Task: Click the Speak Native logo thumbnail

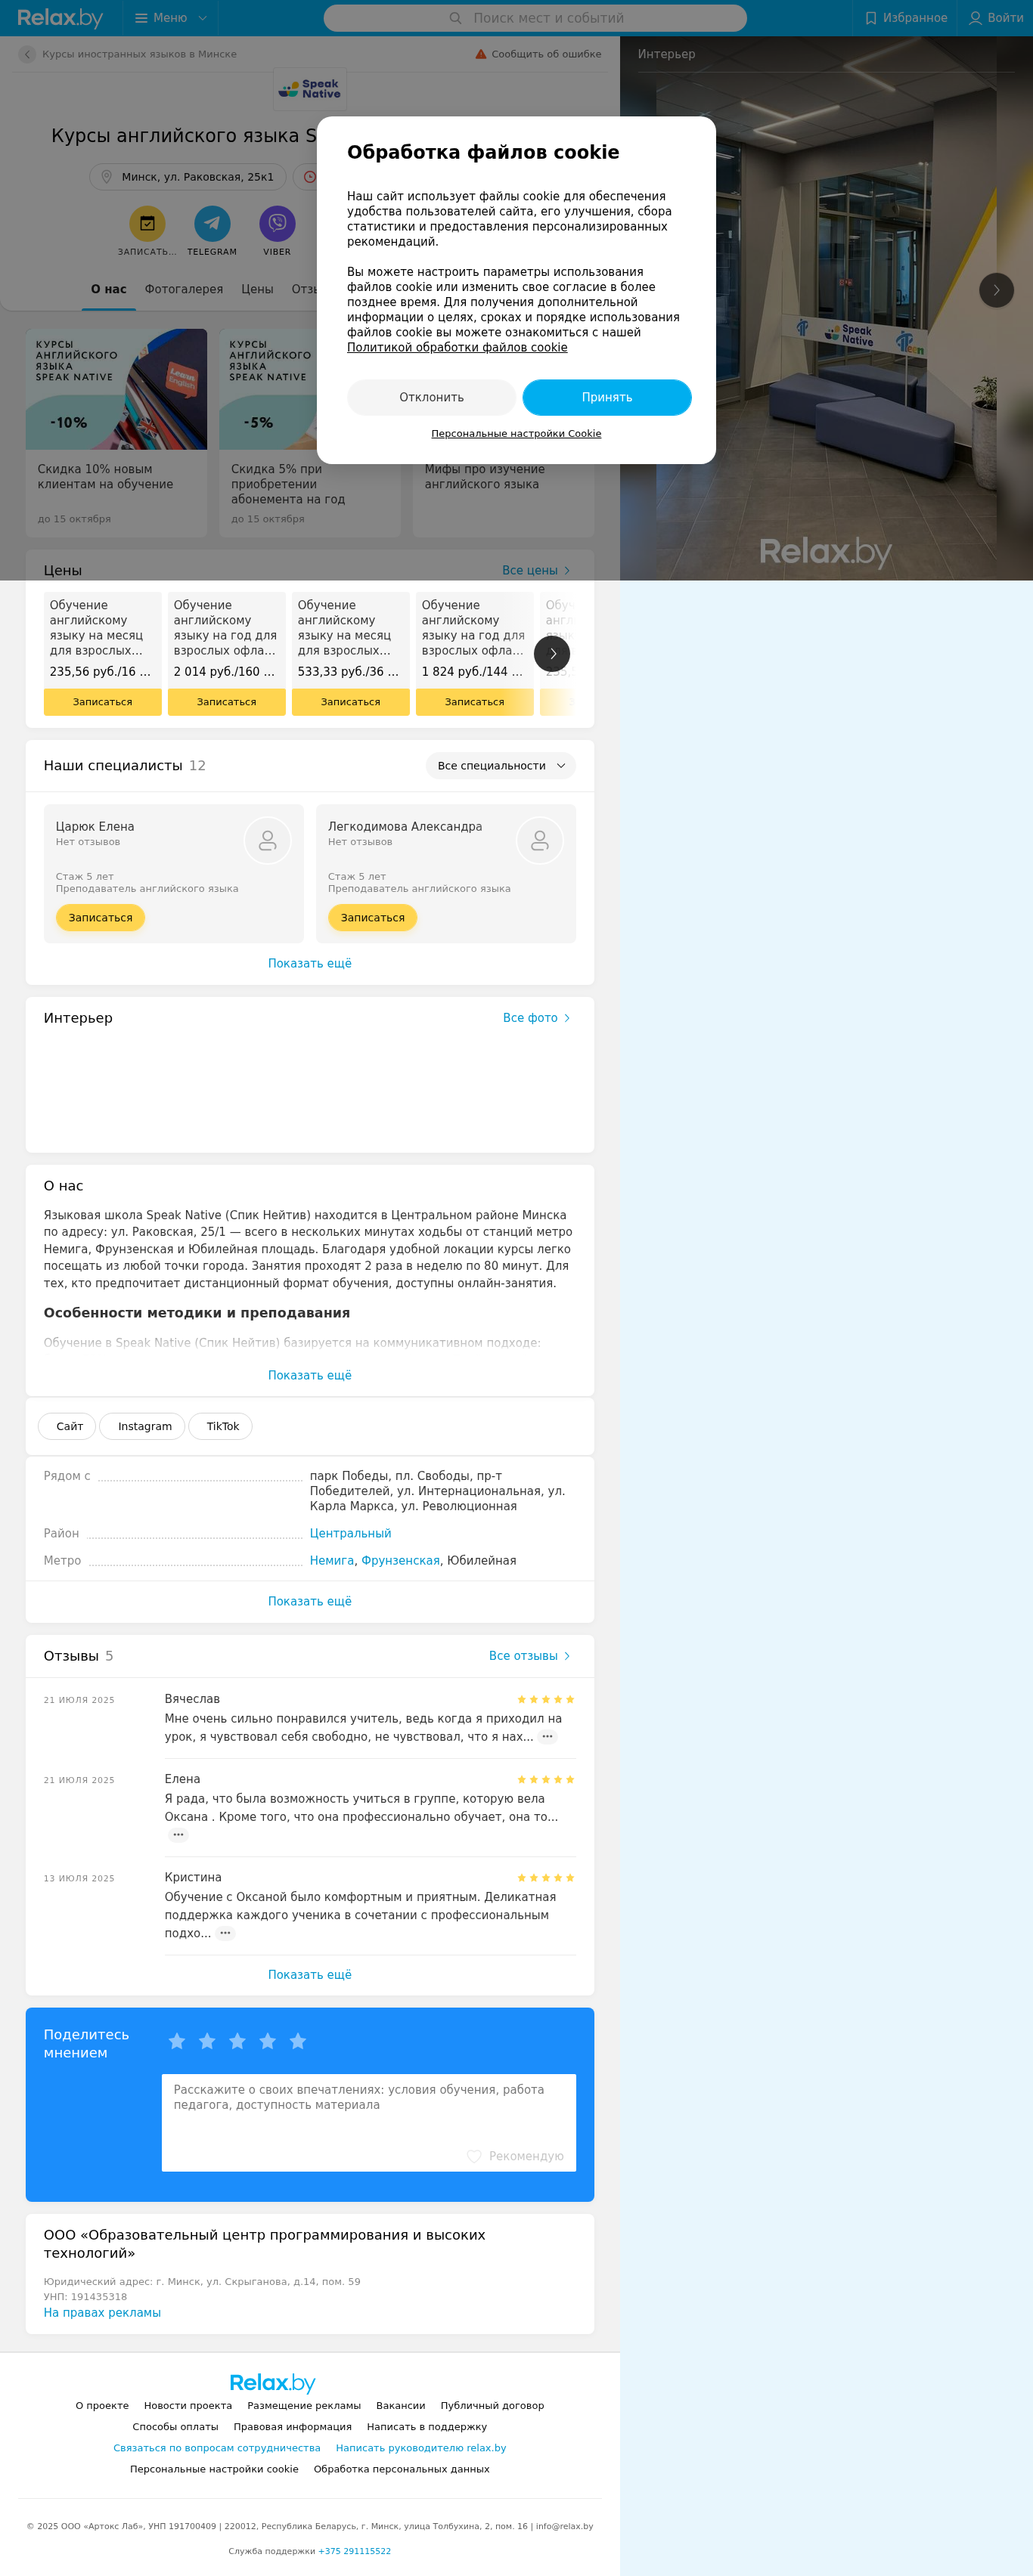Action: (310, 89)
